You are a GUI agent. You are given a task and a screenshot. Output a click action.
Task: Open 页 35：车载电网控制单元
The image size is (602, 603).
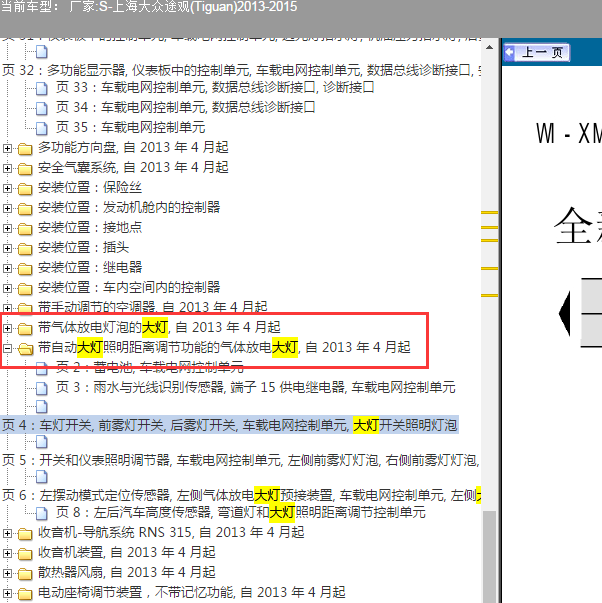tap(130, 127)
